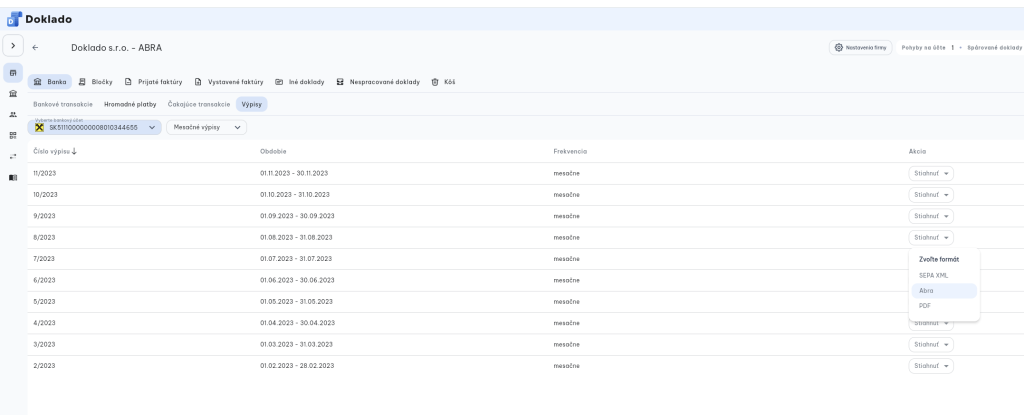Image resolution: width=1024 pixels, height=415 pixels.
Task: Choose PDF format from menu
Action: (944, 306)
